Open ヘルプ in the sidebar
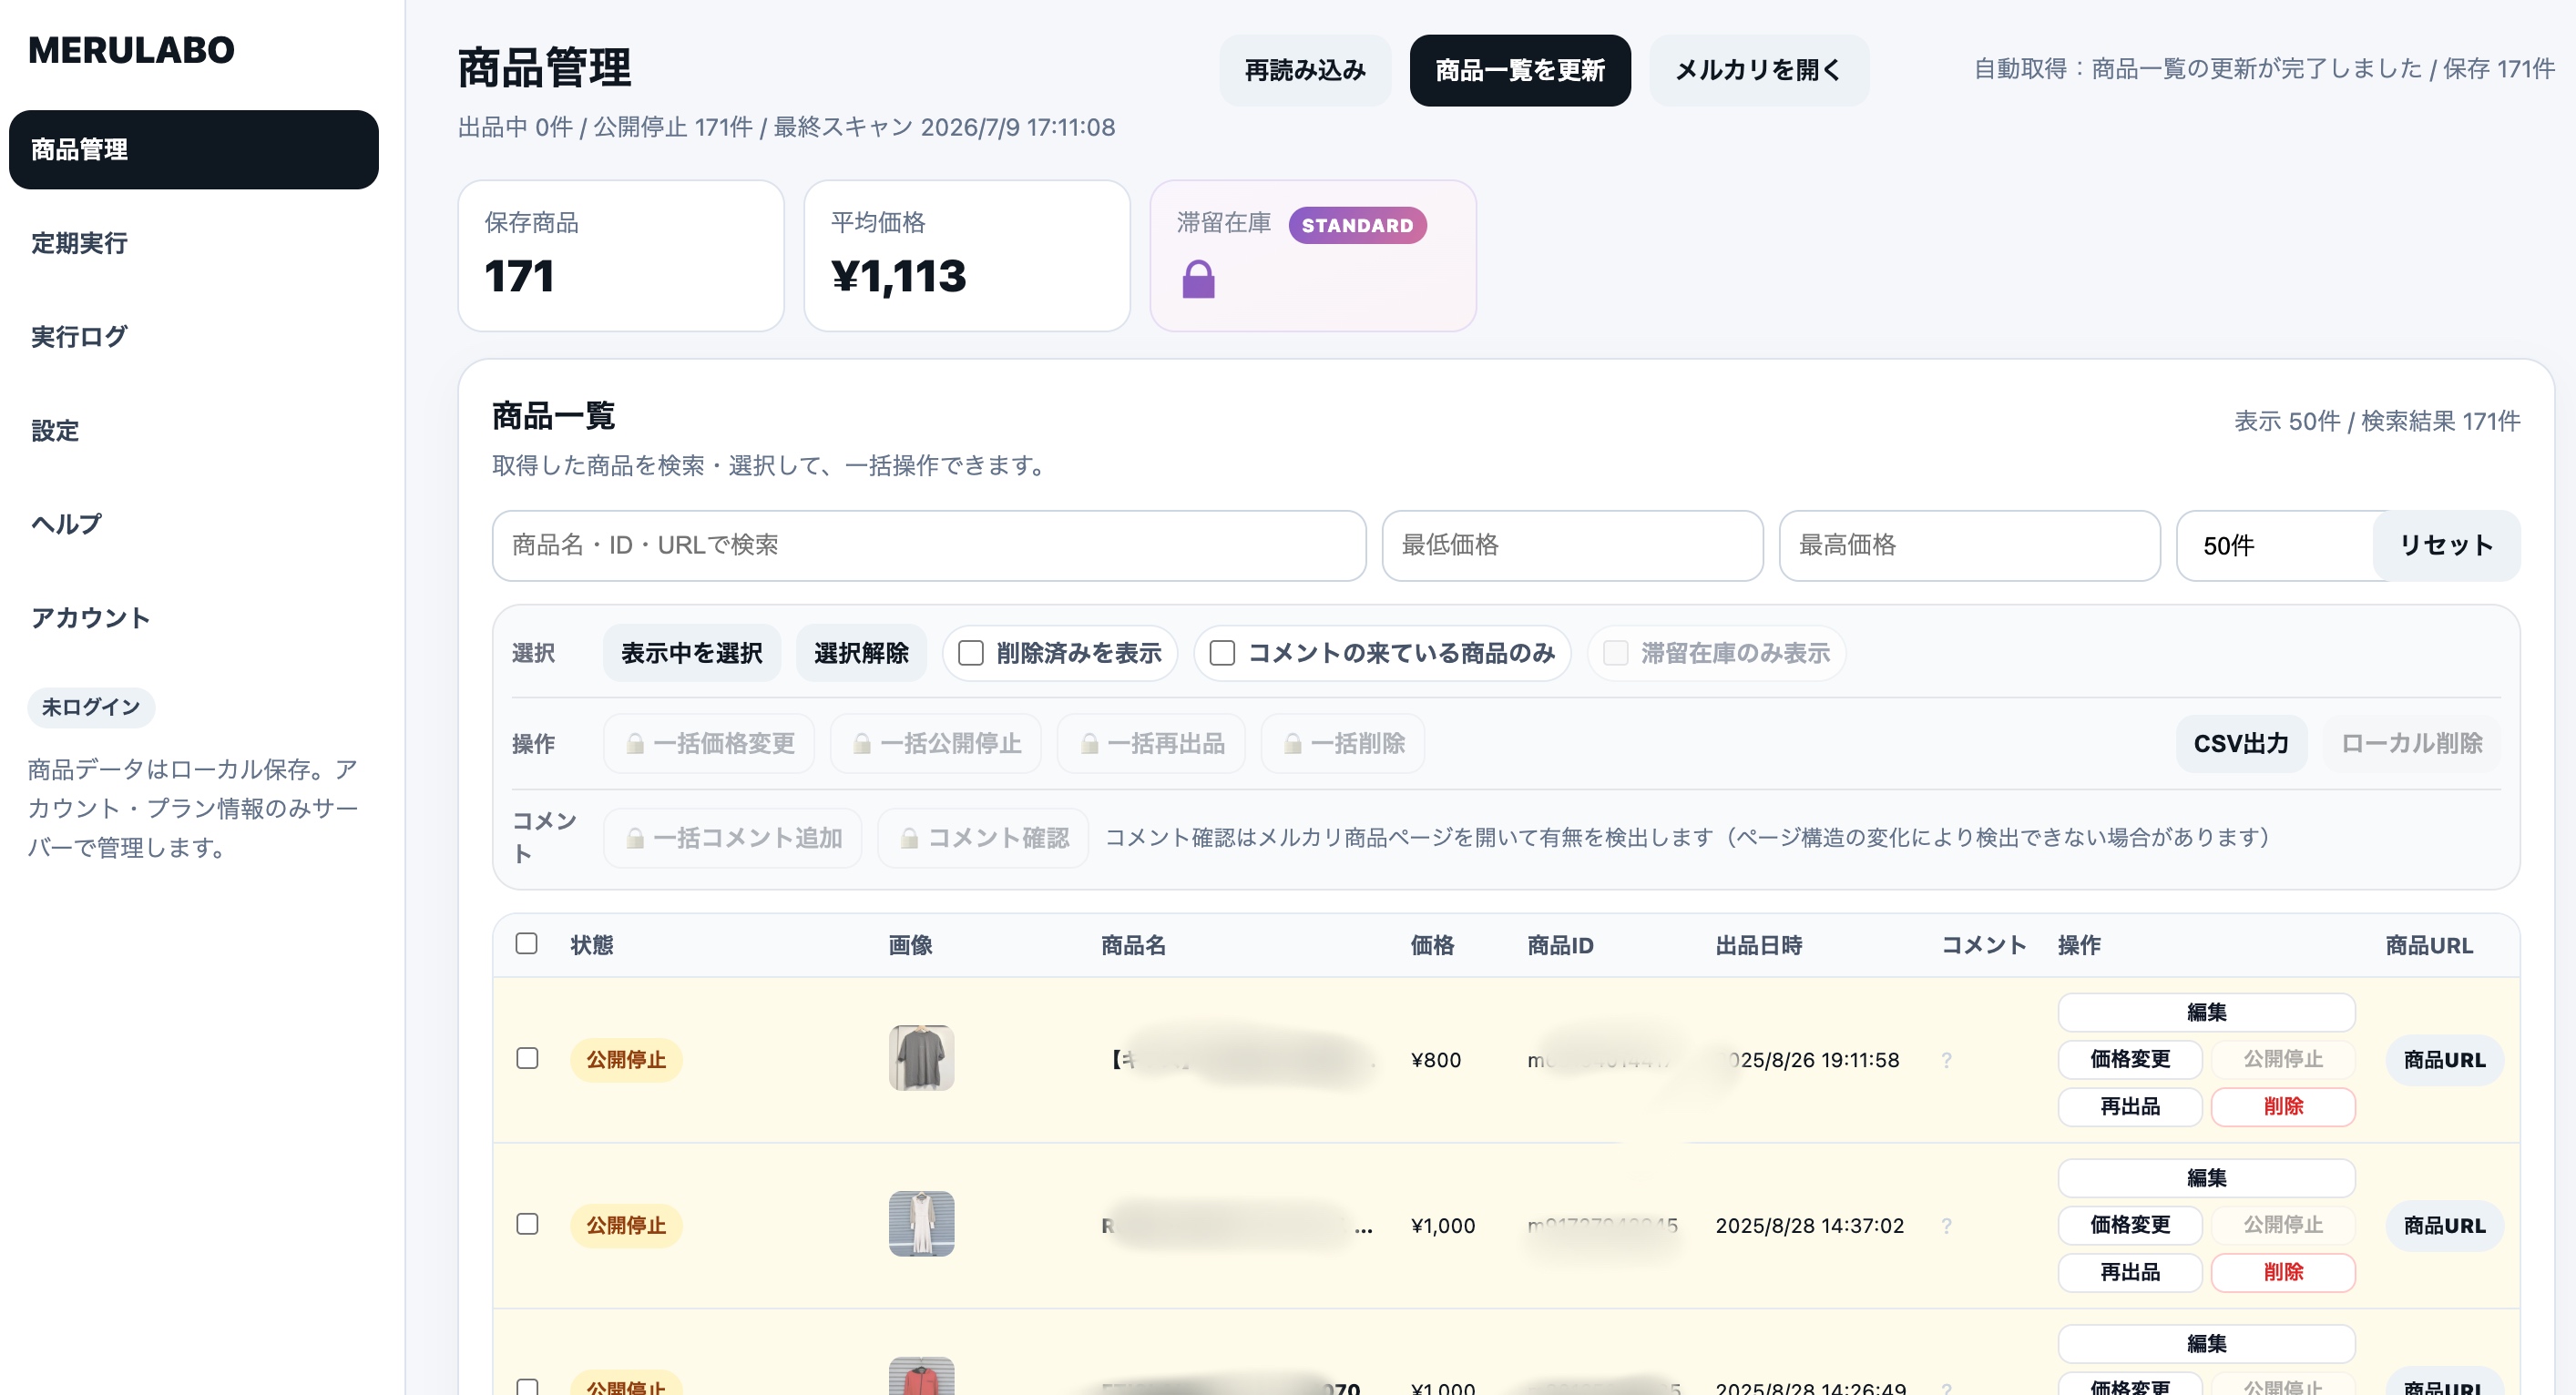This screenshot has height=1395, width=2576. point(66,524)
